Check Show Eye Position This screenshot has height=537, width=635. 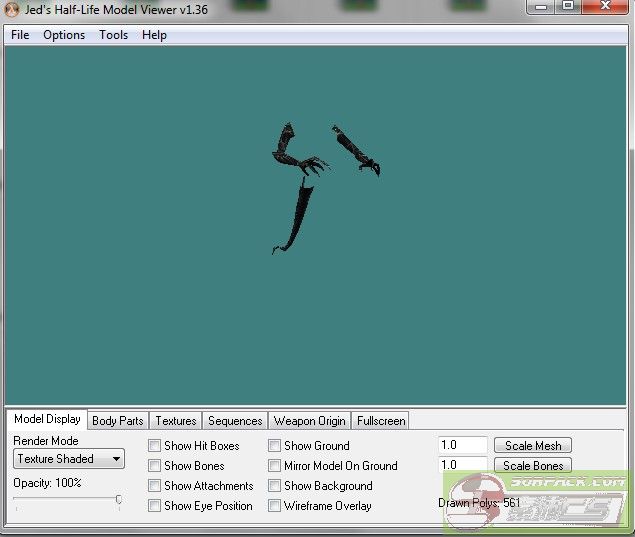point(155,506)
